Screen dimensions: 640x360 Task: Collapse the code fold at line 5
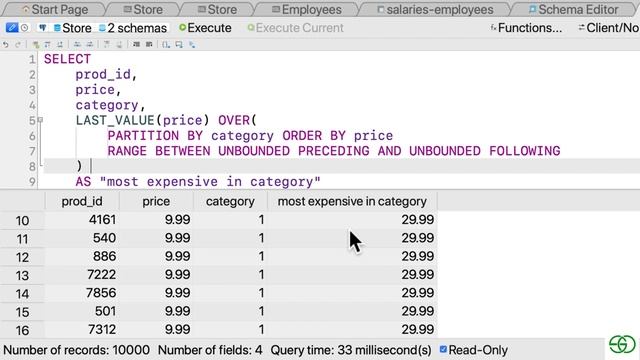(40, 120)
